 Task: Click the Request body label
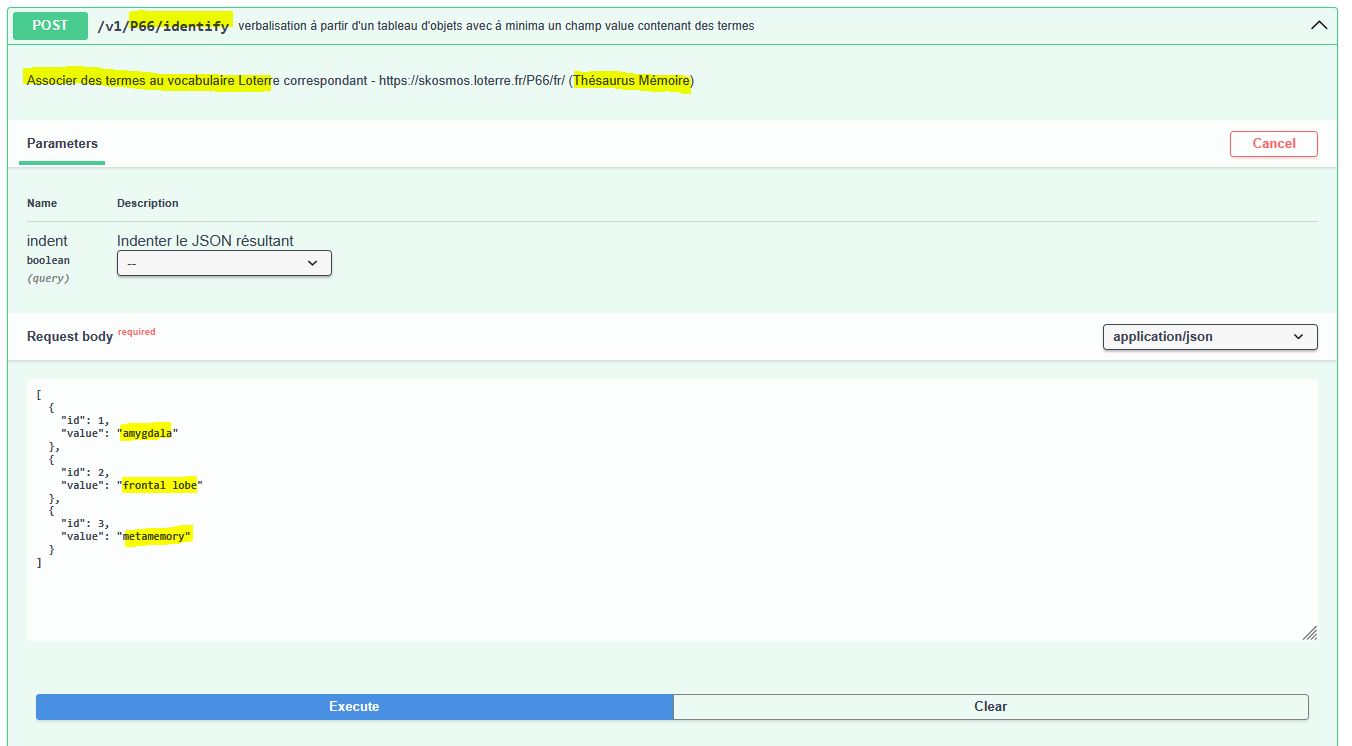click(69, 337)
